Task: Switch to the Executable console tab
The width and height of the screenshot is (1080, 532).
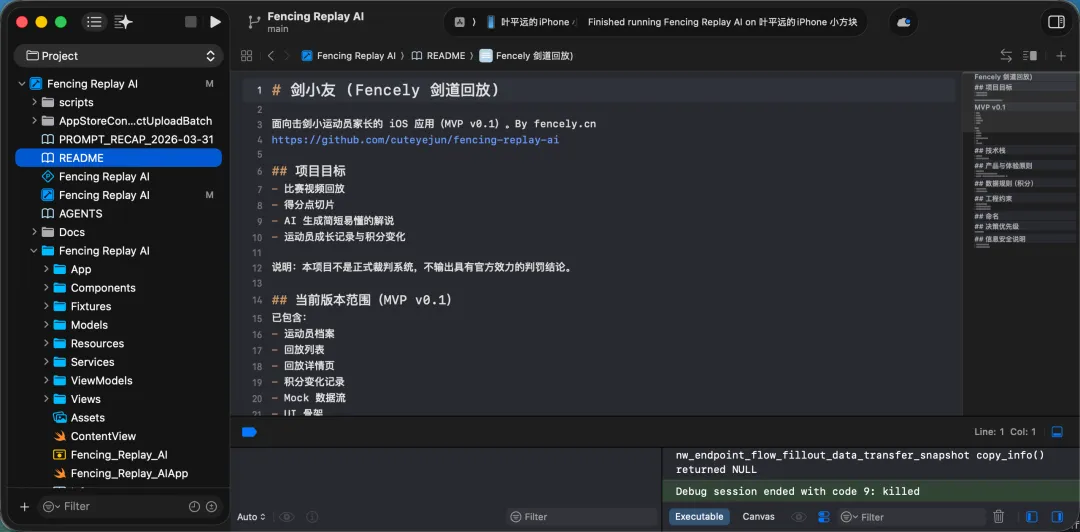Action: [699, 517]
